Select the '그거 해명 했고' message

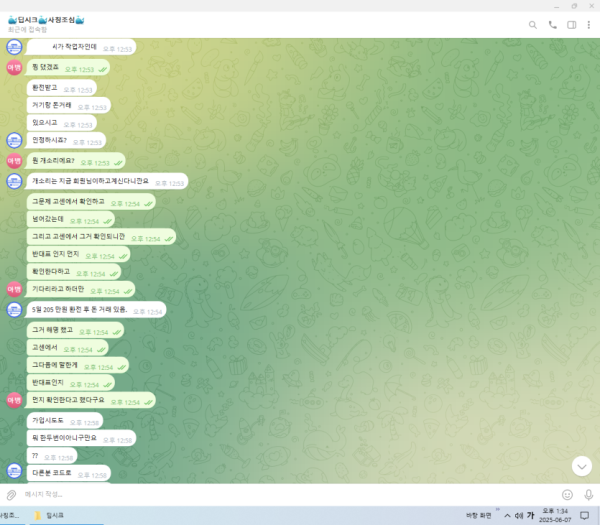75,330
